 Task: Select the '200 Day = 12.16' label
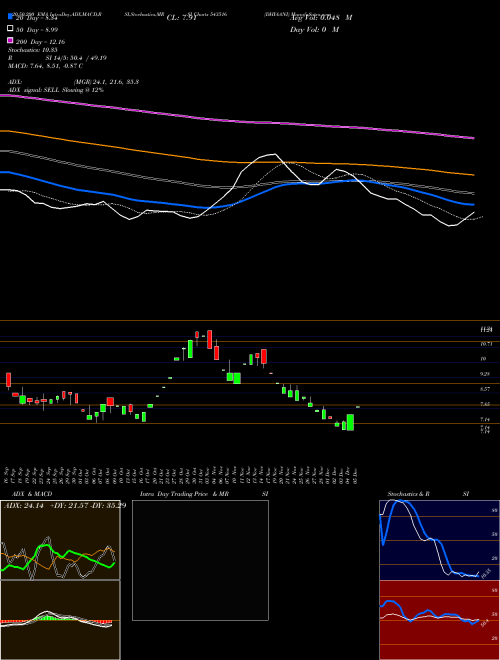(40, 42)
